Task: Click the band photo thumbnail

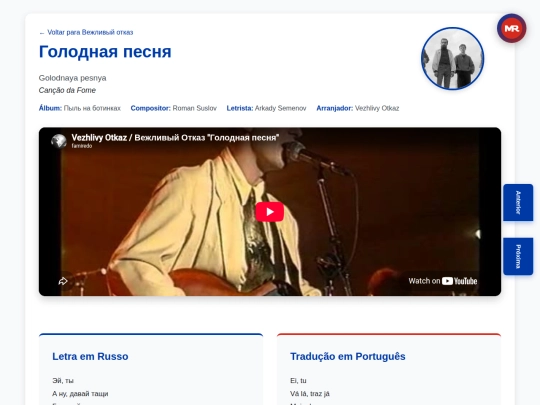Action: pos(453,59)
